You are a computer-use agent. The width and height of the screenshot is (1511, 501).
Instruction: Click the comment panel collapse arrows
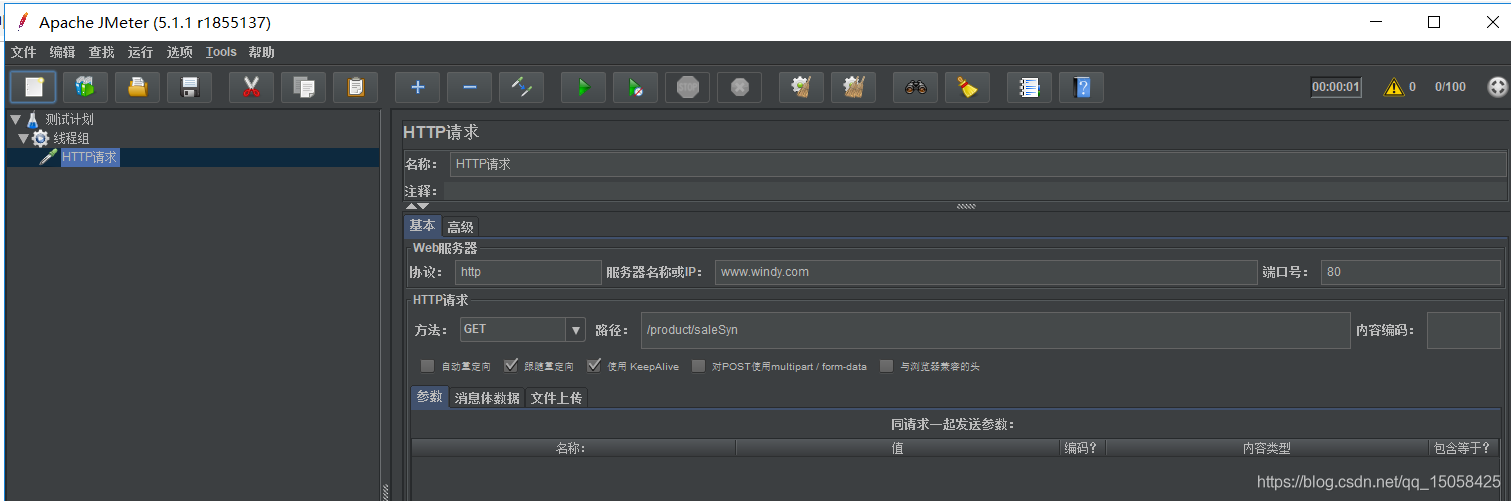pos(417,206)
